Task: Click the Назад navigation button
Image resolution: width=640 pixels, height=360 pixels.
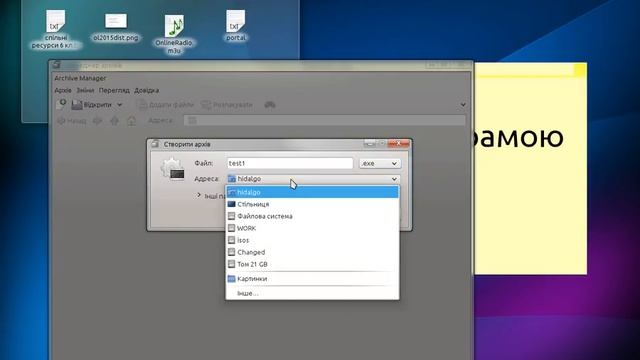Action: pyautogui.click(x=72, y=121)
